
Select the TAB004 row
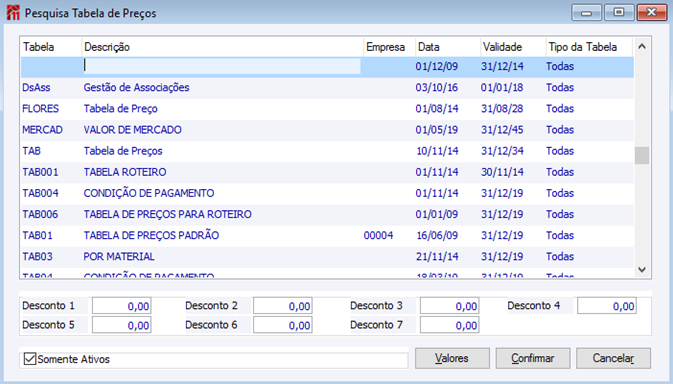[327, 193]
